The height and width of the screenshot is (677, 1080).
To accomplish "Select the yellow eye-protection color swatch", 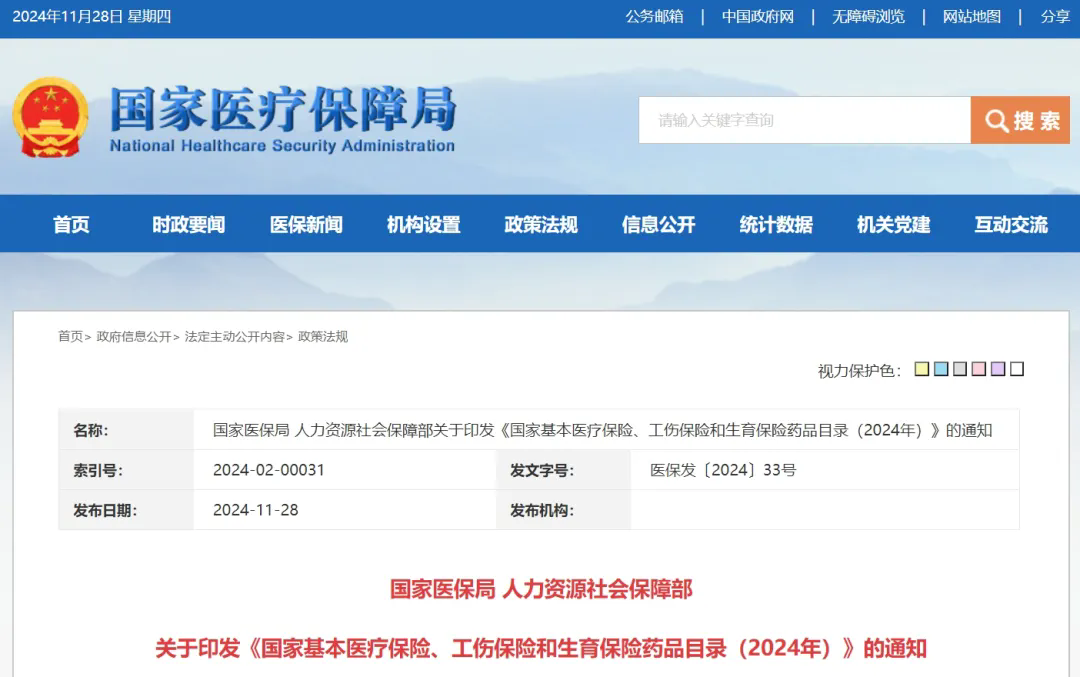I will (x=922, y=369).
